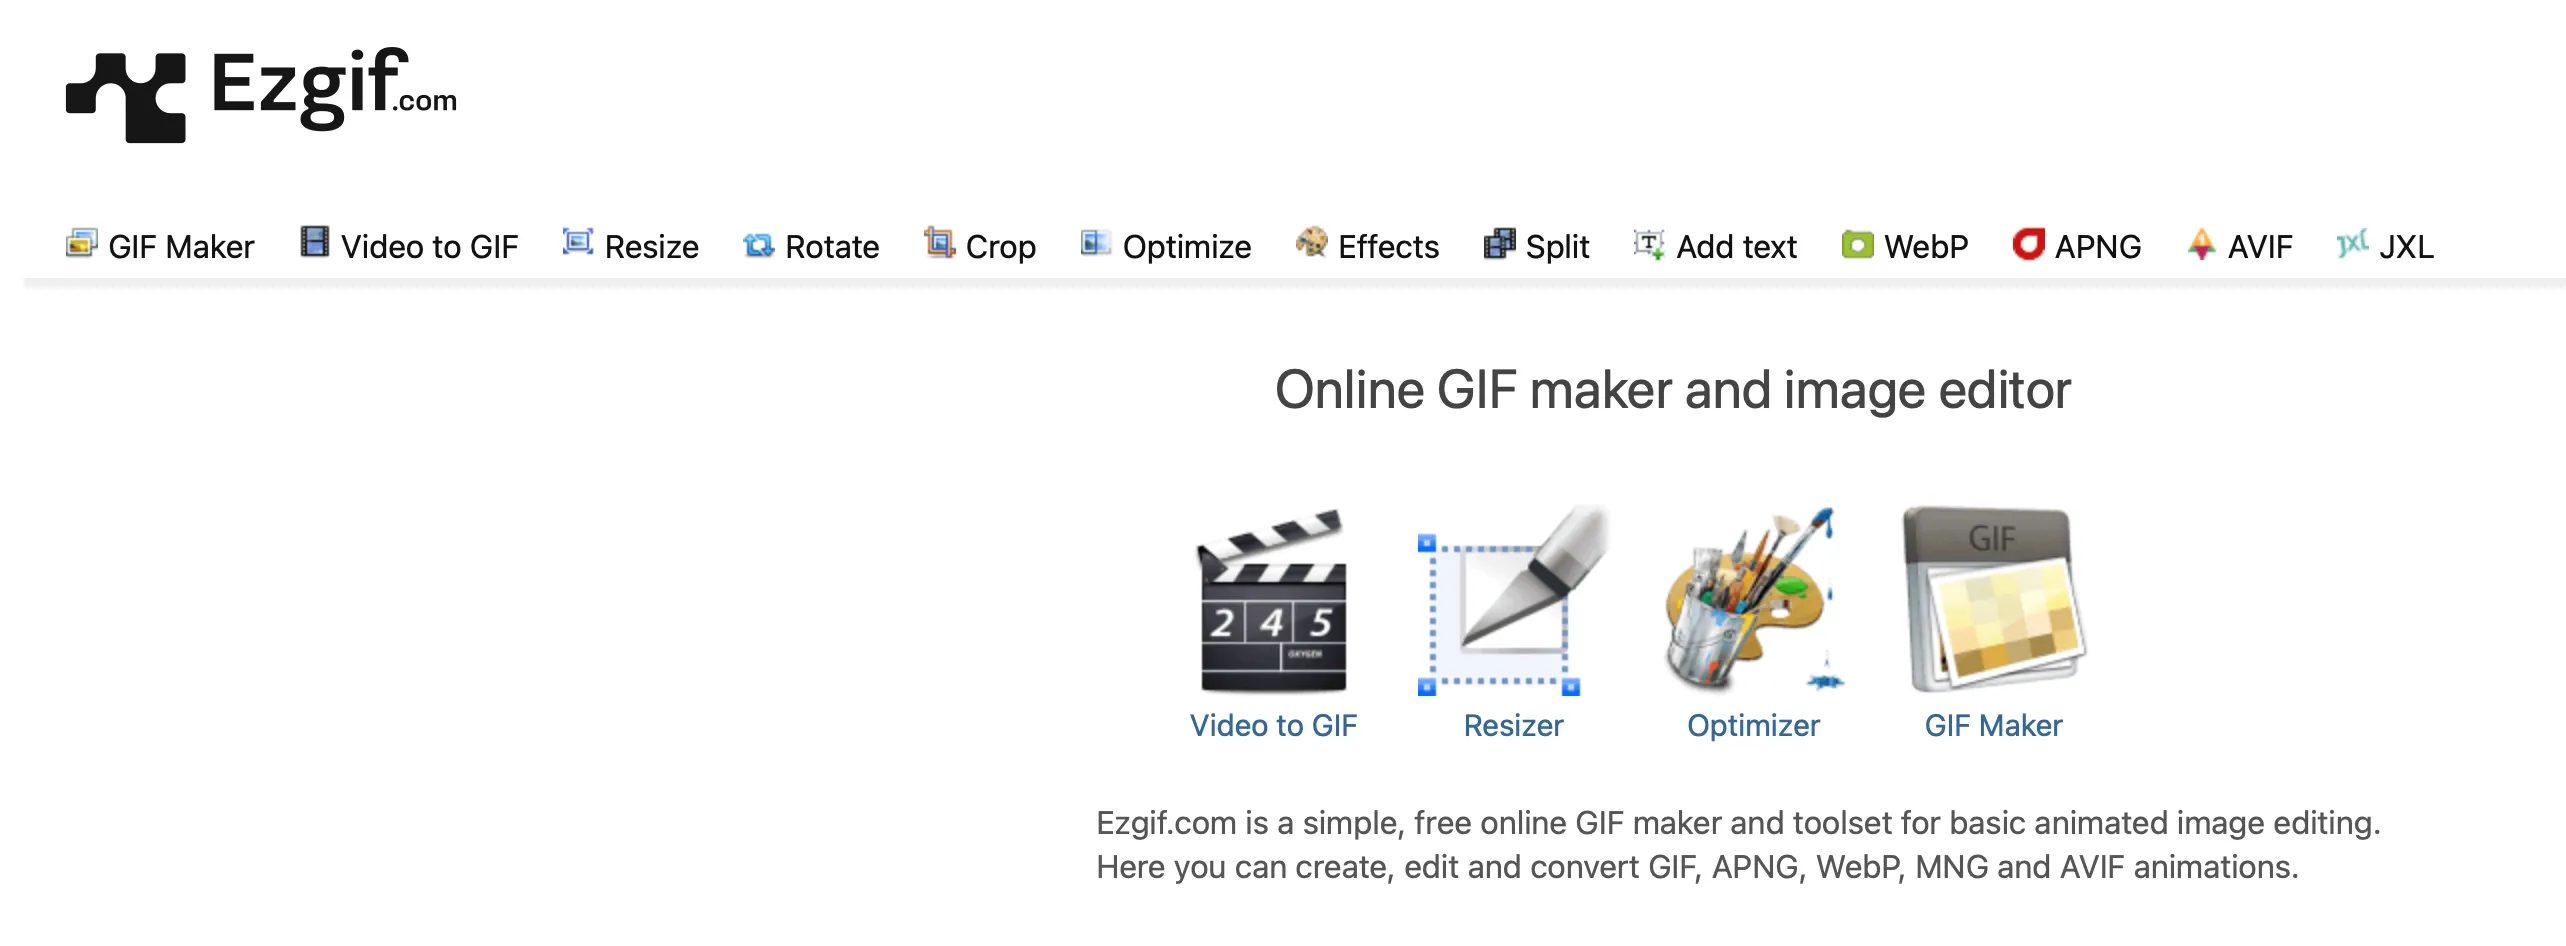
Task: Click the JXL logo icon
Action: point(2352,243)
